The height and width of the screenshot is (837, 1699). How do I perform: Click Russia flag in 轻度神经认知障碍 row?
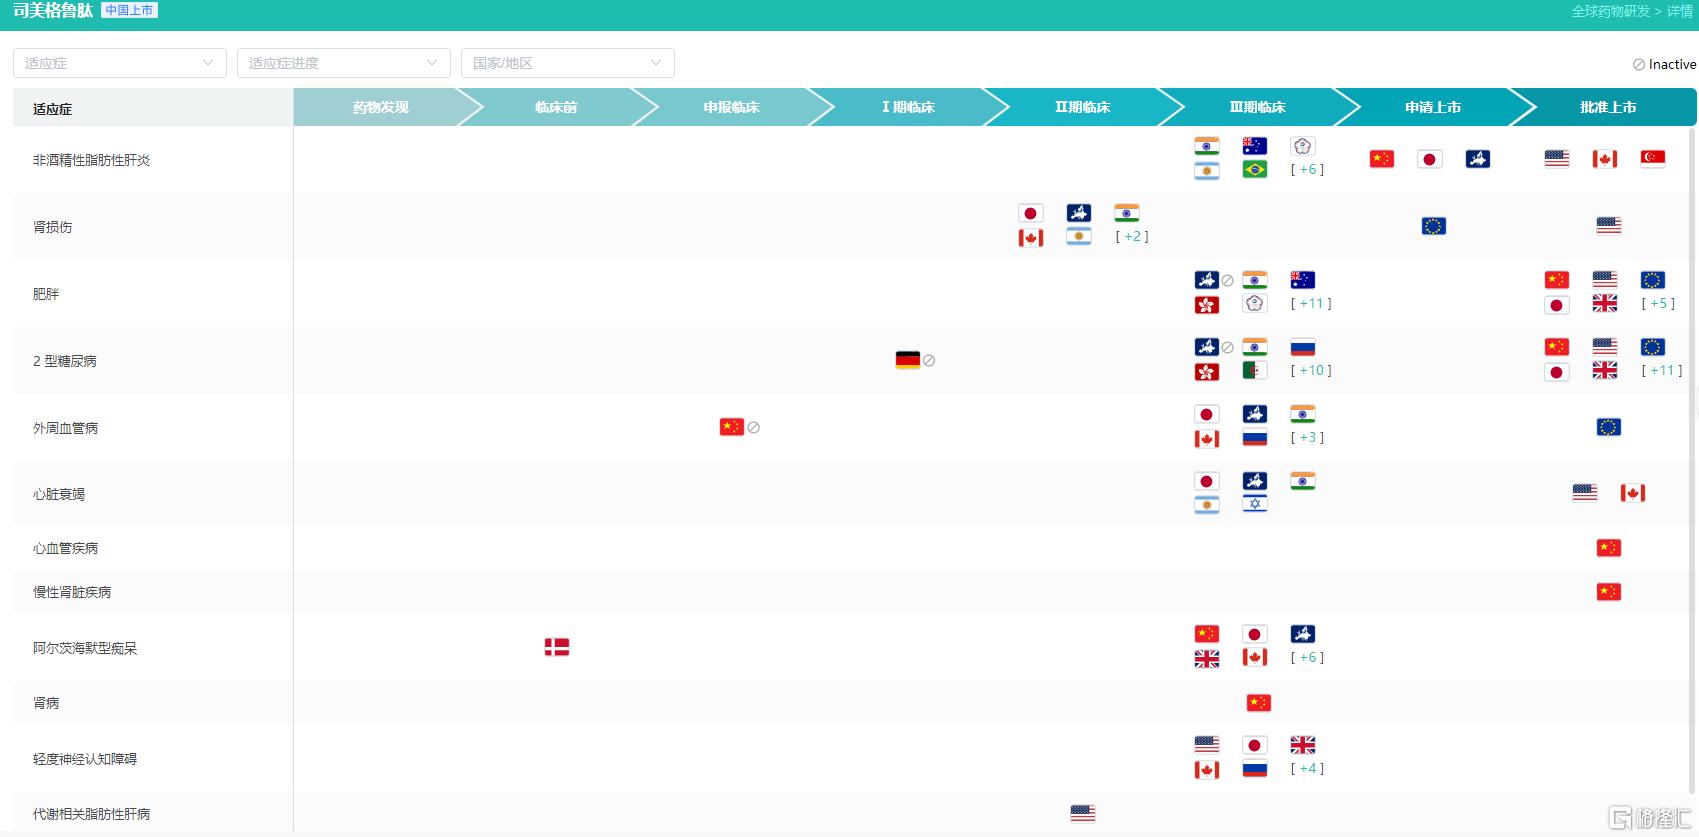1255,769
